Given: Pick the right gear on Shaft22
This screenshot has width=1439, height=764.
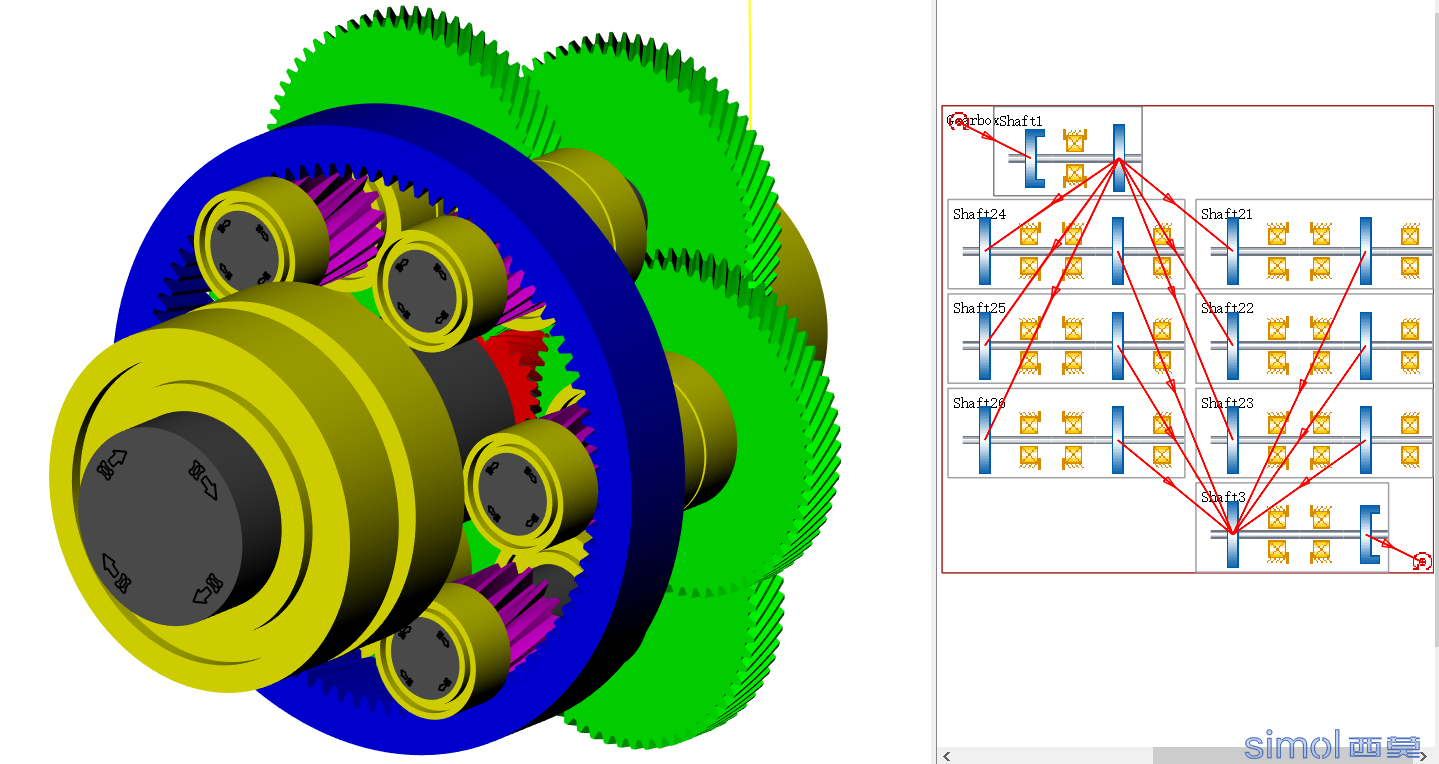Looking at the screenshot, I should 1366,346.
